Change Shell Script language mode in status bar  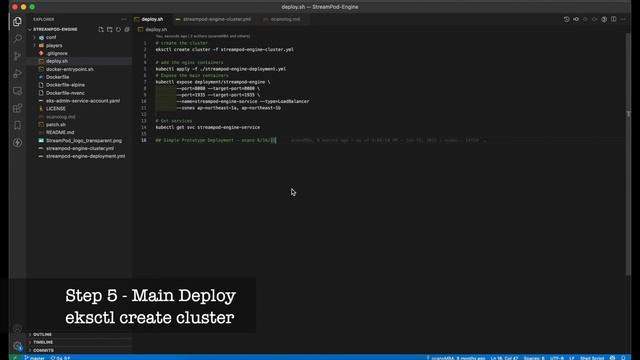[592, 358]
